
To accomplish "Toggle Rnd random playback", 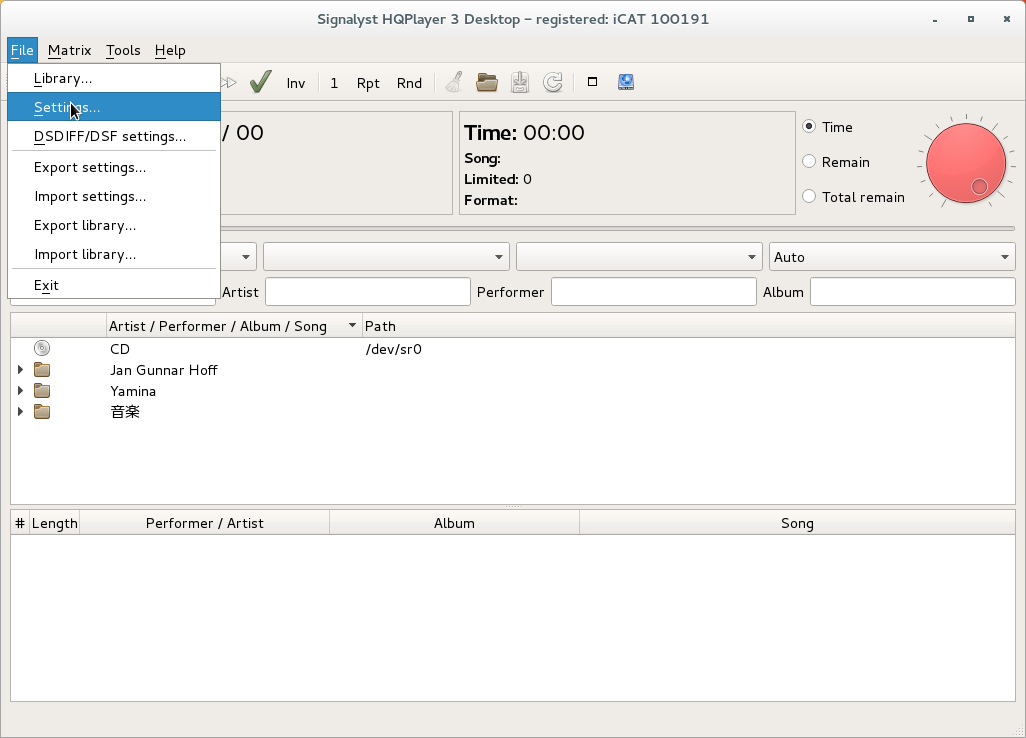I will [x=409, y=83].
